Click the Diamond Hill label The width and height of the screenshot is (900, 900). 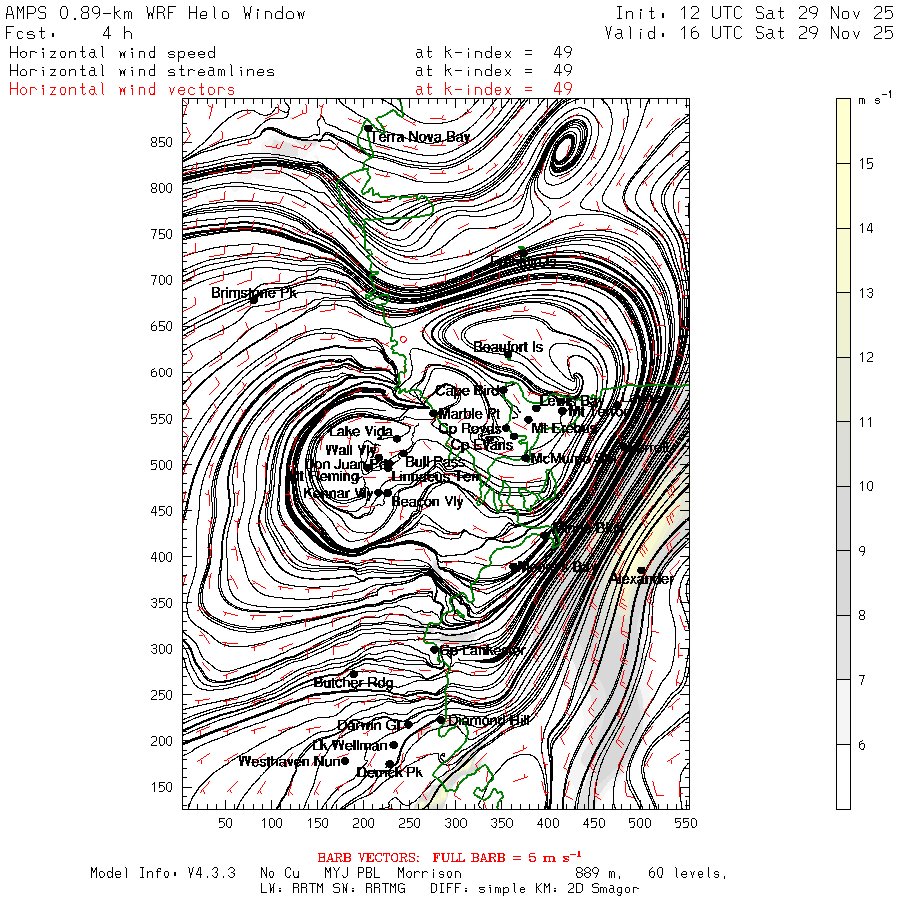pyautogui.click(x=489, y=720)
